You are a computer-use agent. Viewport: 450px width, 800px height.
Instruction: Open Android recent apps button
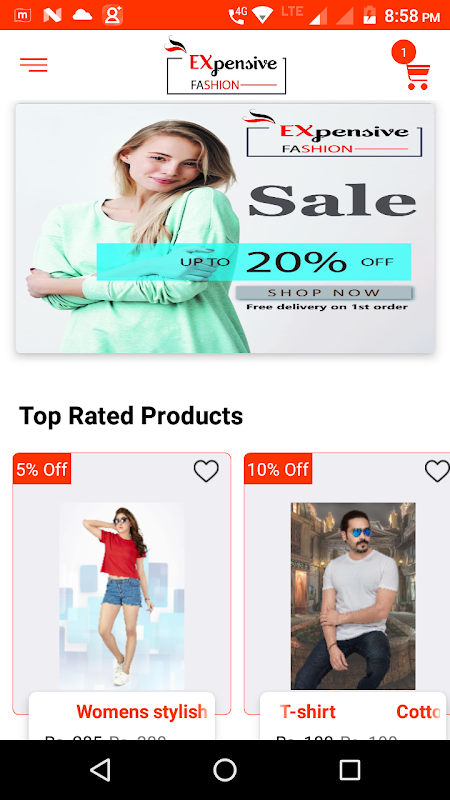point(349,769)
